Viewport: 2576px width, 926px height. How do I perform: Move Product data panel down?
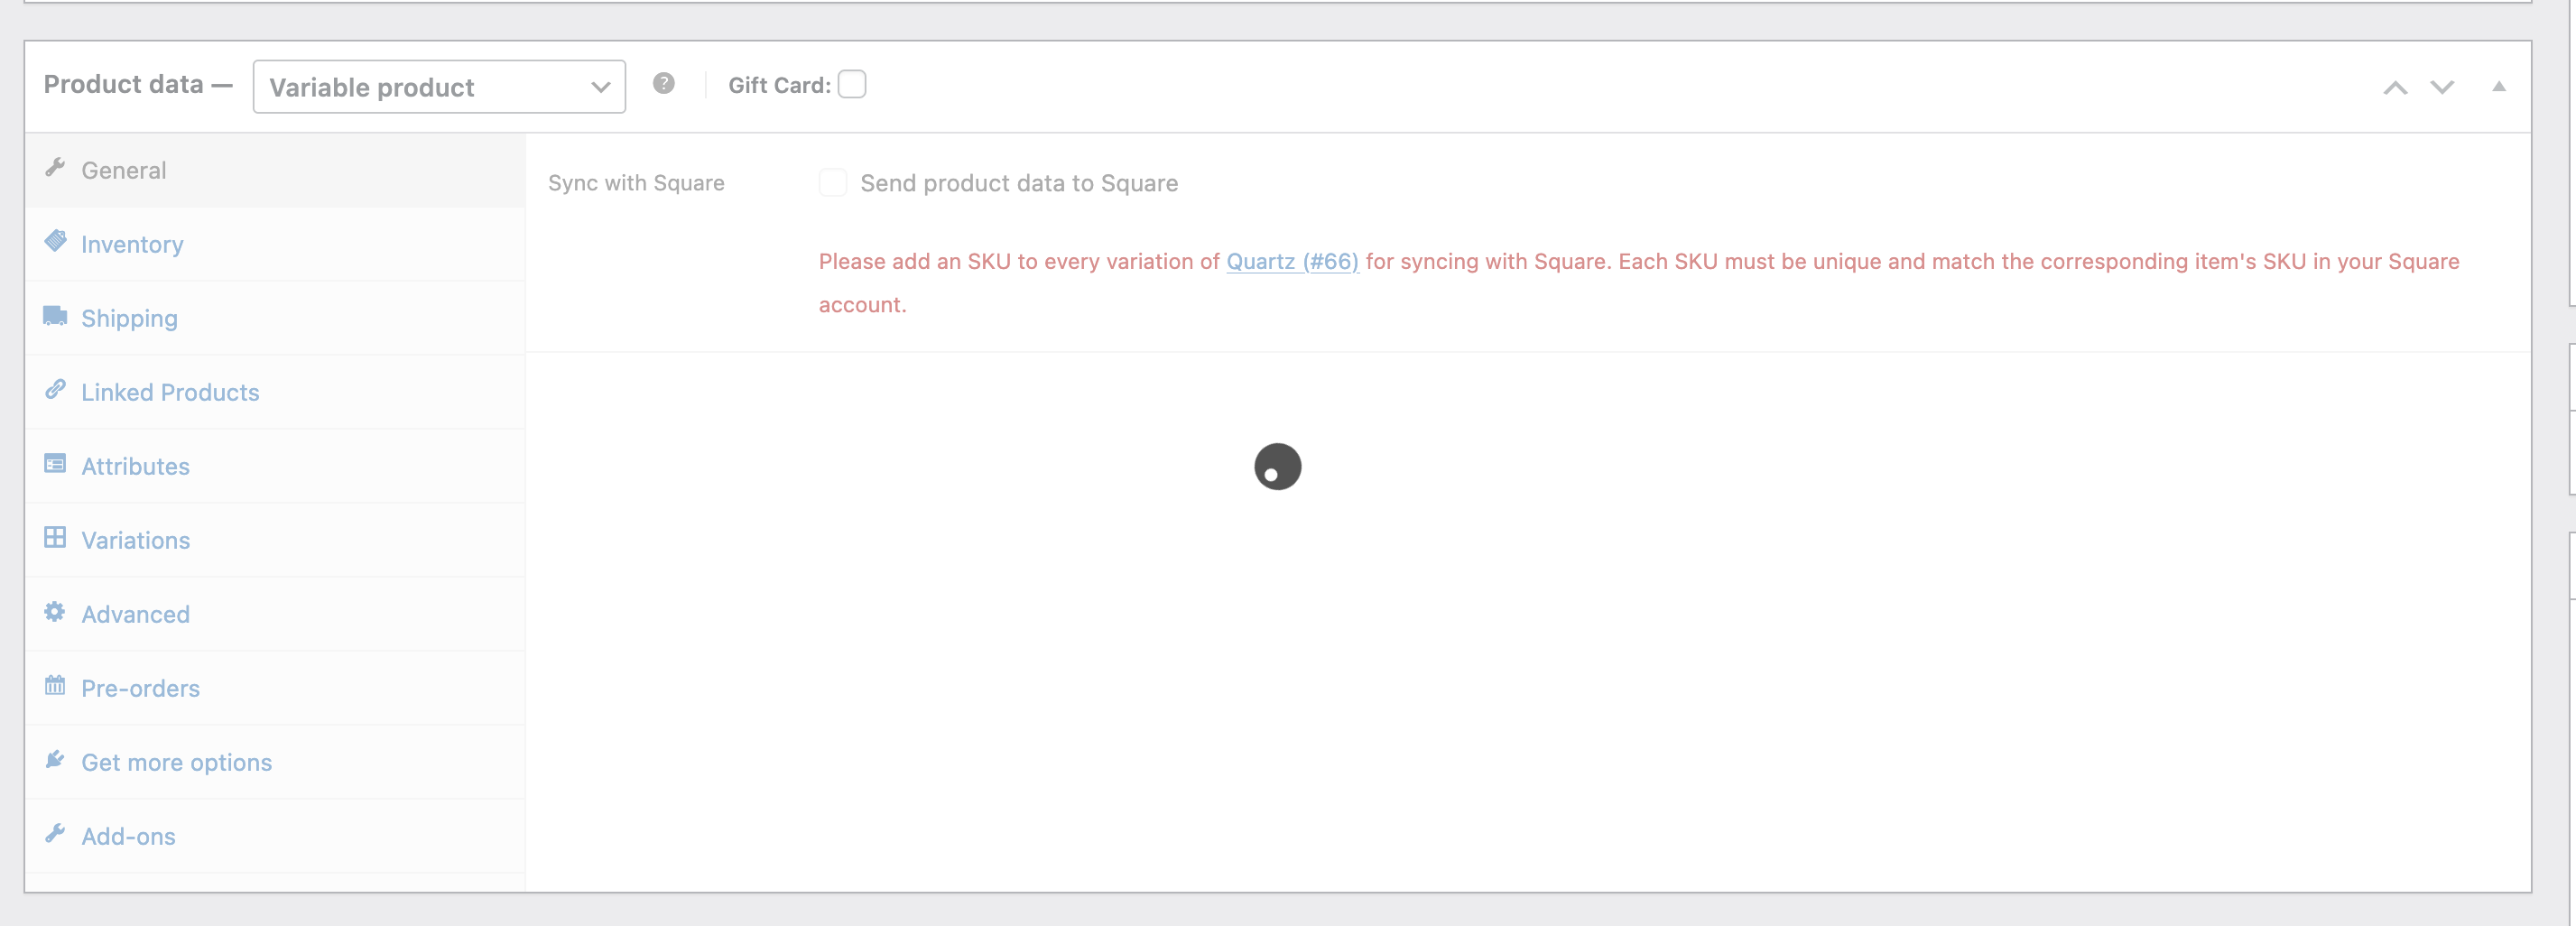coord(2442,88)
